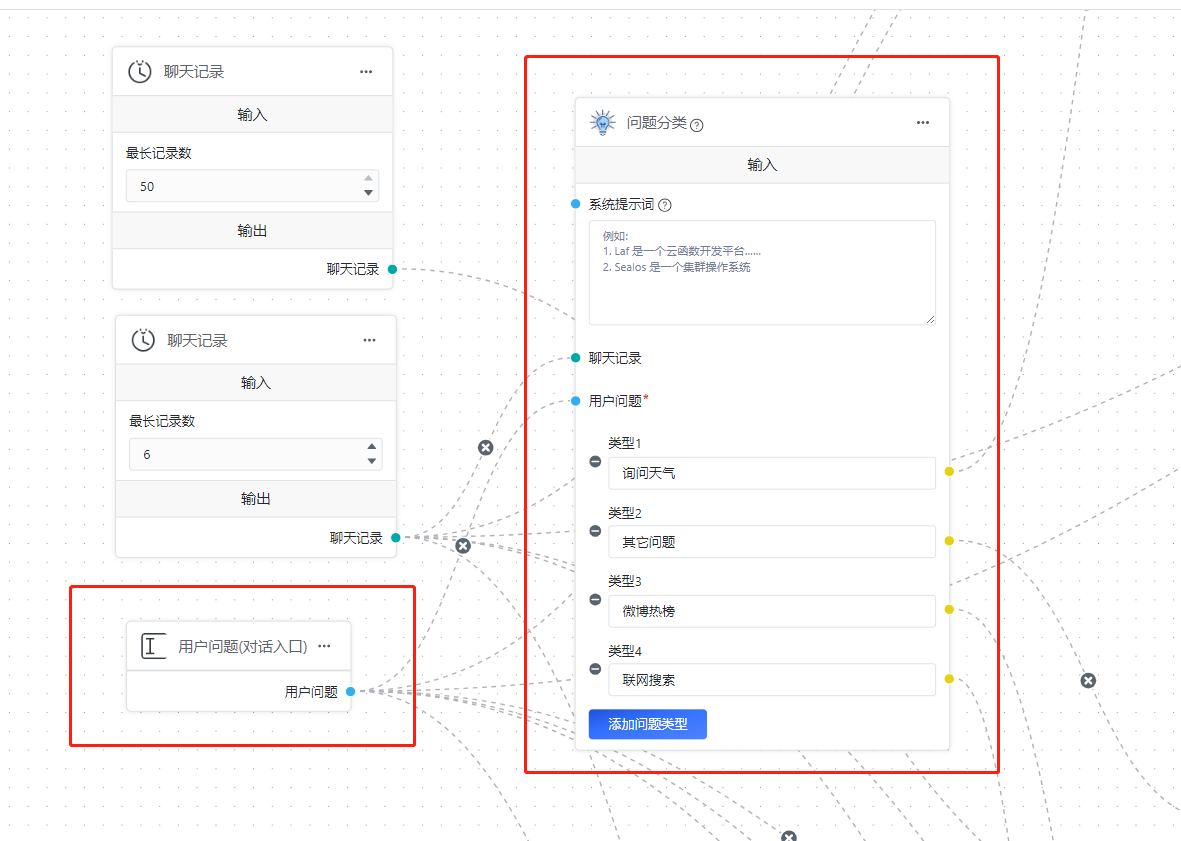Click the lightbulb icon of the 问题分类 node

(x=602, y=123)
